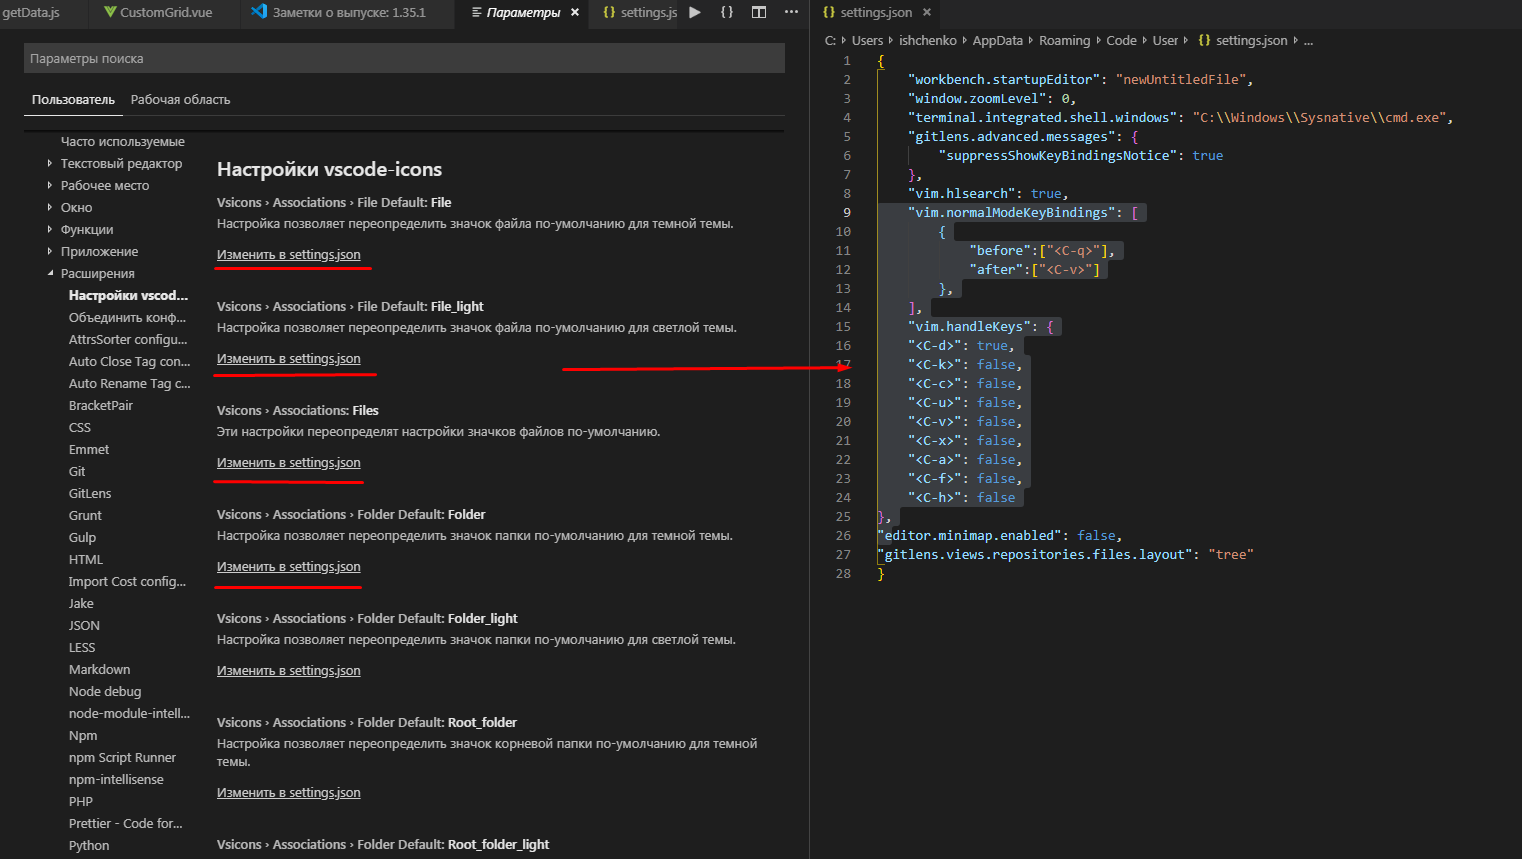The image size is (1522, 859).
Task: Switch to the CustomGrid.vue tab
Action: (157, 12)
